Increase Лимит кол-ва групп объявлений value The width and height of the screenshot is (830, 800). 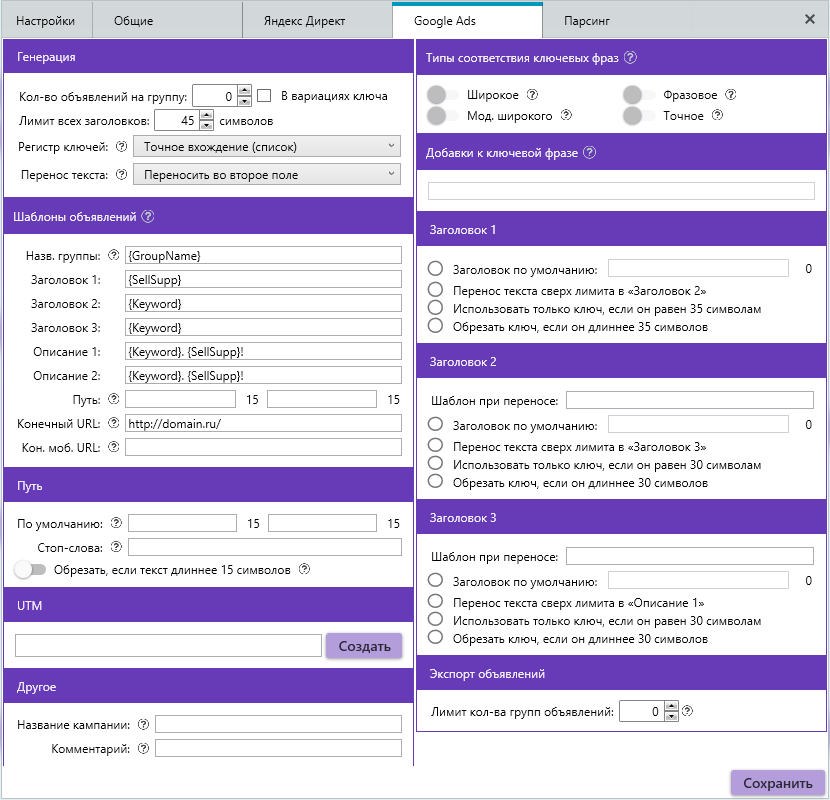671,706
